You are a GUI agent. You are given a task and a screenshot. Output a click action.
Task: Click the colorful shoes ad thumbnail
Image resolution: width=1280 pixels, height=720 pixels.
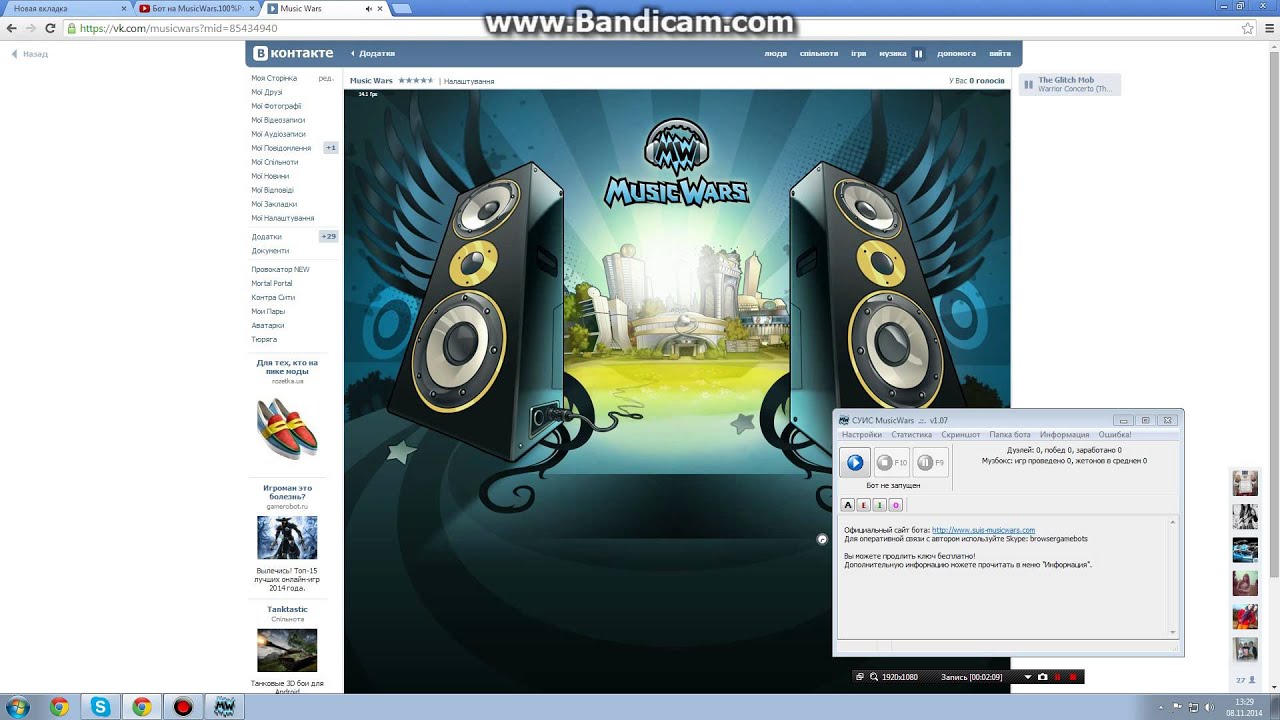pos(287,429)
